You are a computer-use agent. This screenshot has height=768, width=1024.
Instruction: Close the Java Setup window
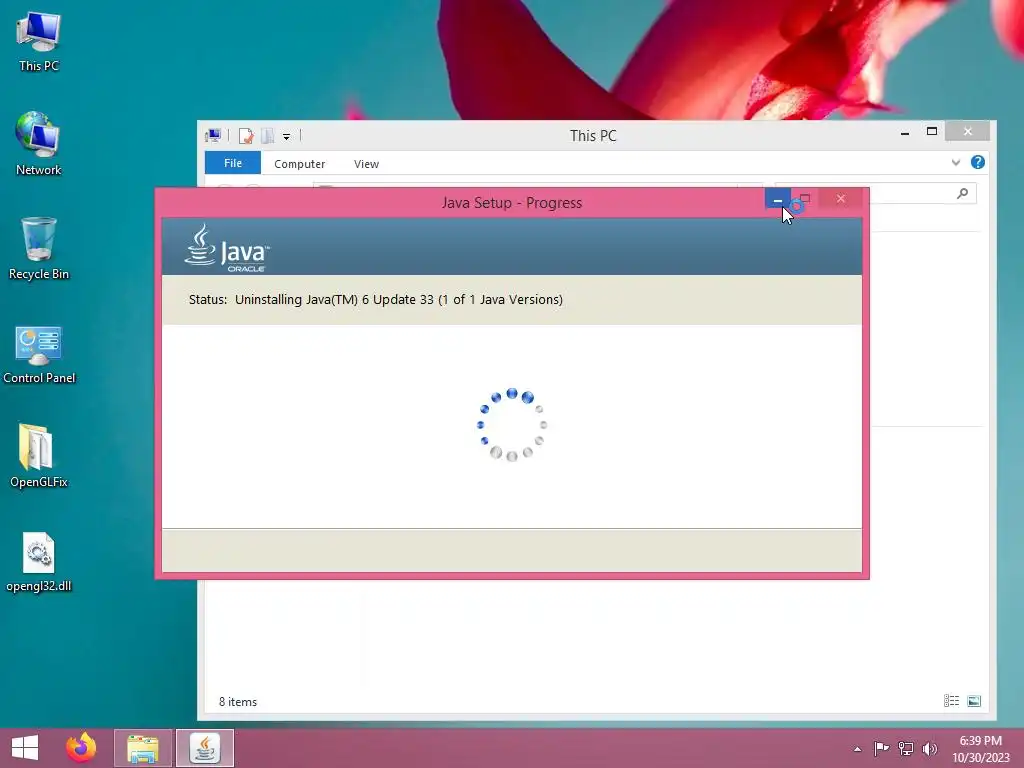pyautogui.click(x=840, y=199)
